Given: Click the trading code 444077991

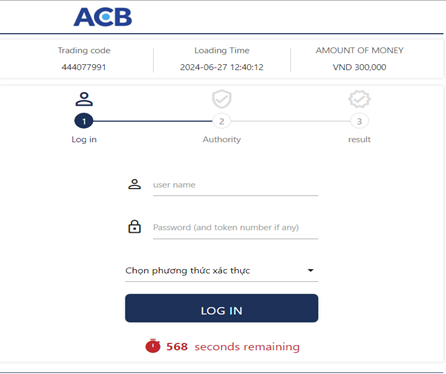Looking at the screenshot, I should coord(84,67).
